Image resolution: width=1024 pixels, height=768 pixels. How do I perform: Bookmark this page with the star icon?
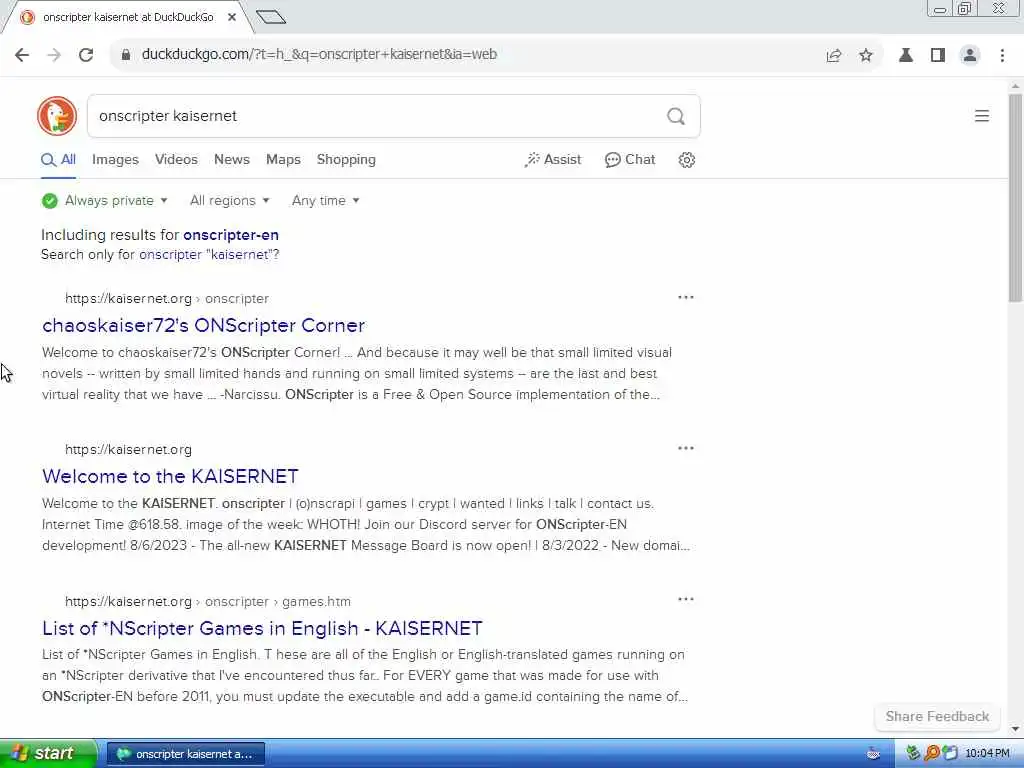tap(866, 56)
